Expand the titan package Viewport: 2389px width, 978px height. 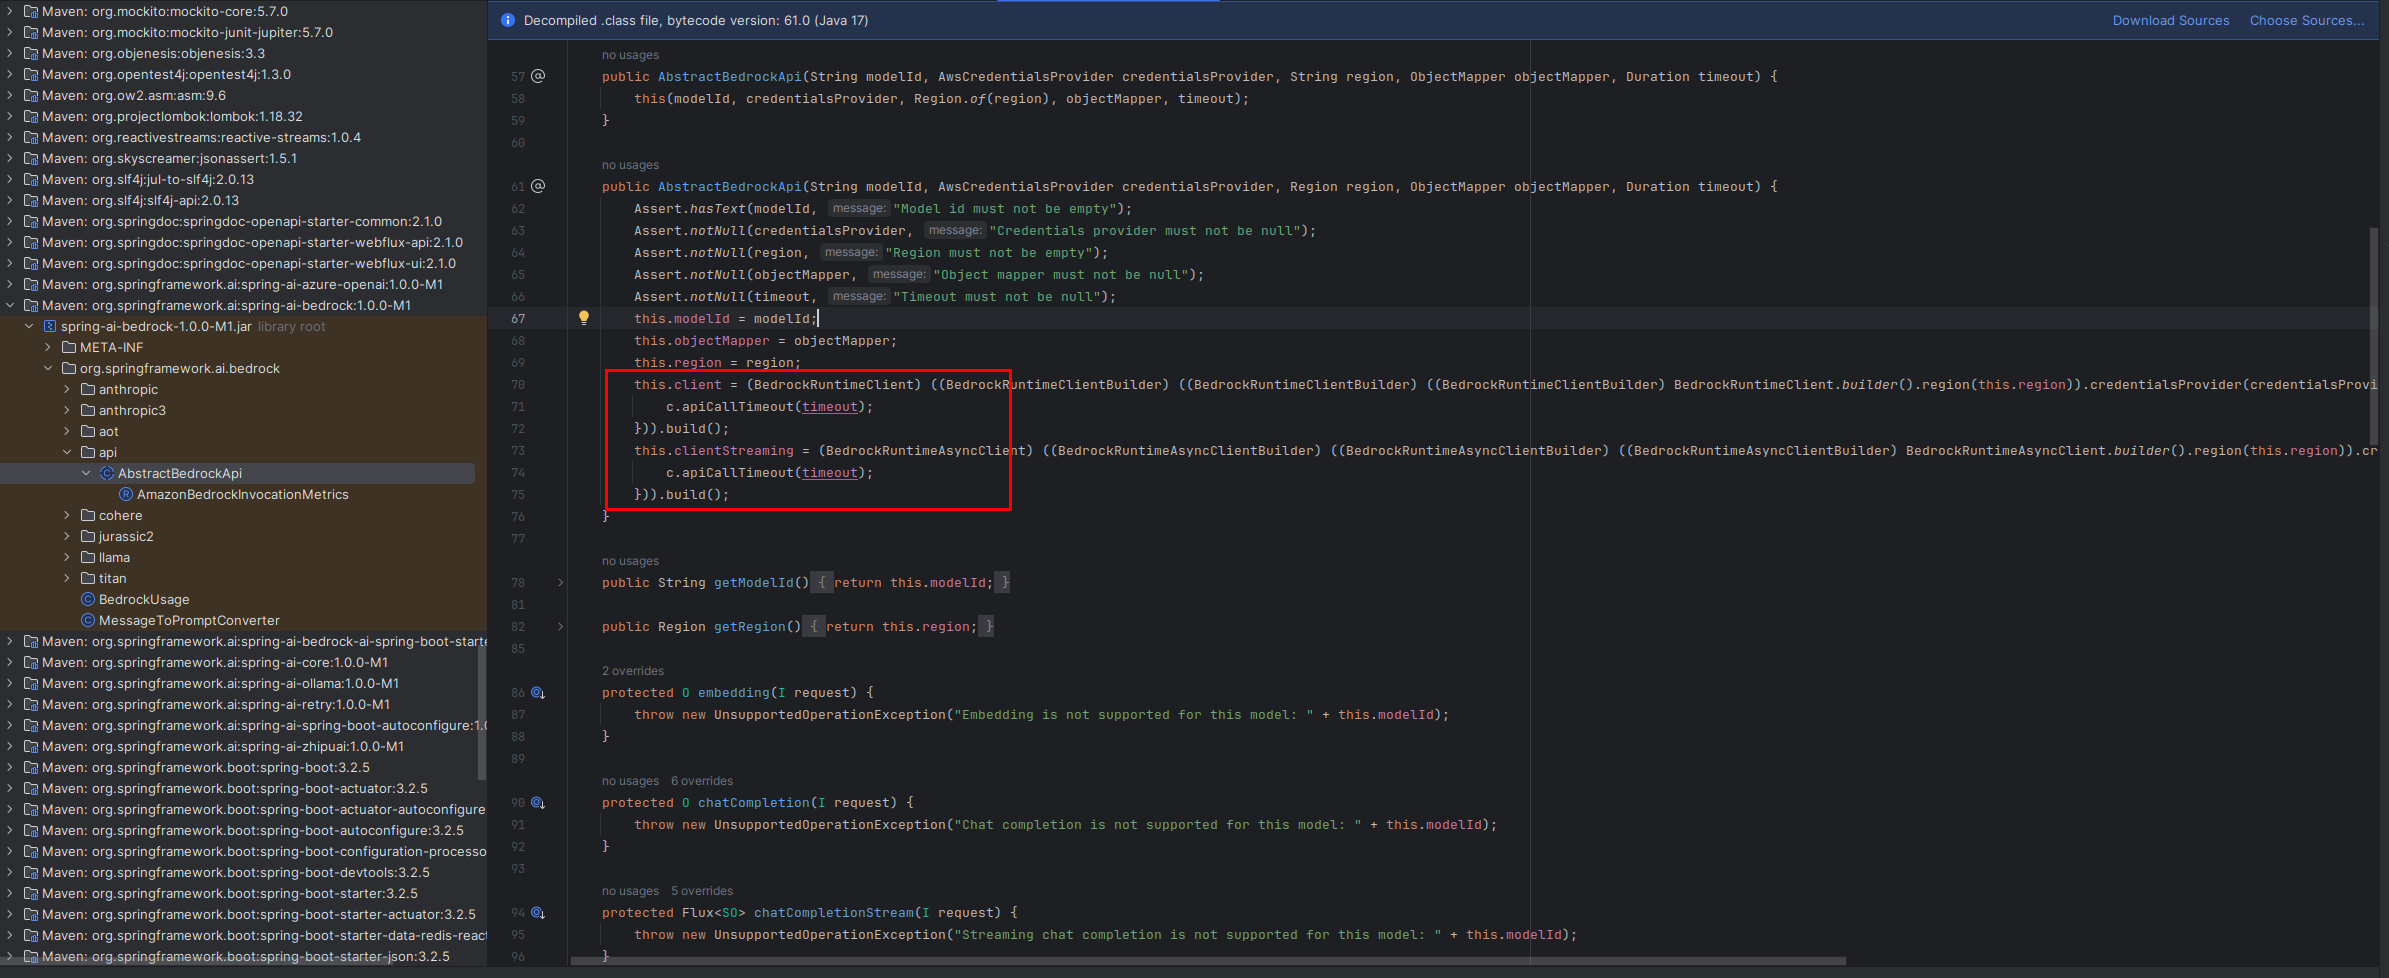pyautogui.click(x=67, y=578)
